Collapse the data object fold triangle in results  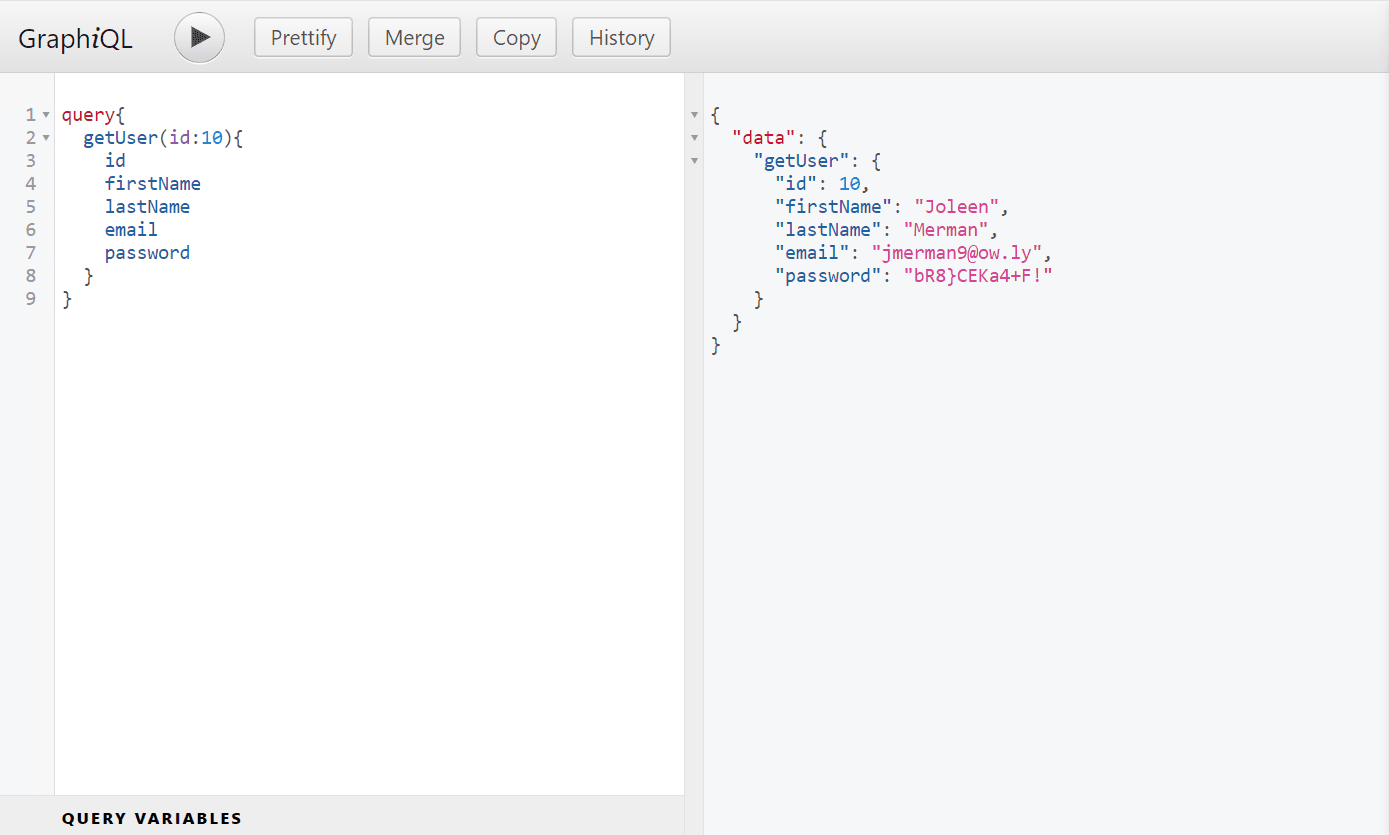694,137
